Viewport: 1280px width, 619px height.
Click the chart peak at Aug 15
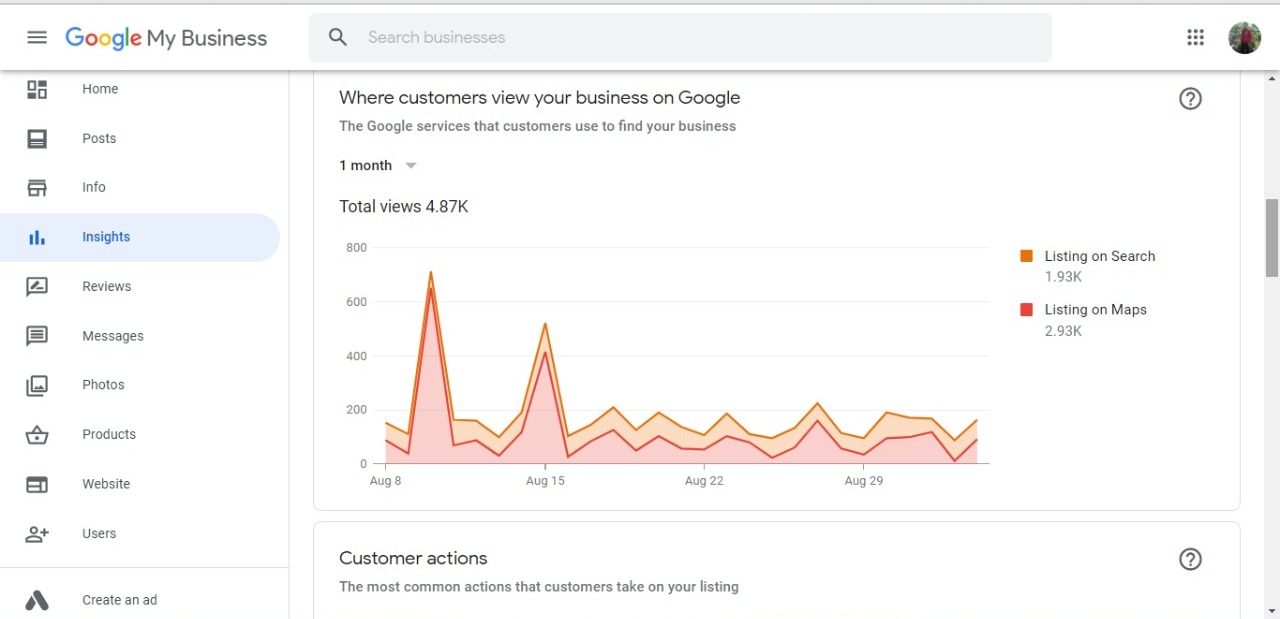coord(545,324)
